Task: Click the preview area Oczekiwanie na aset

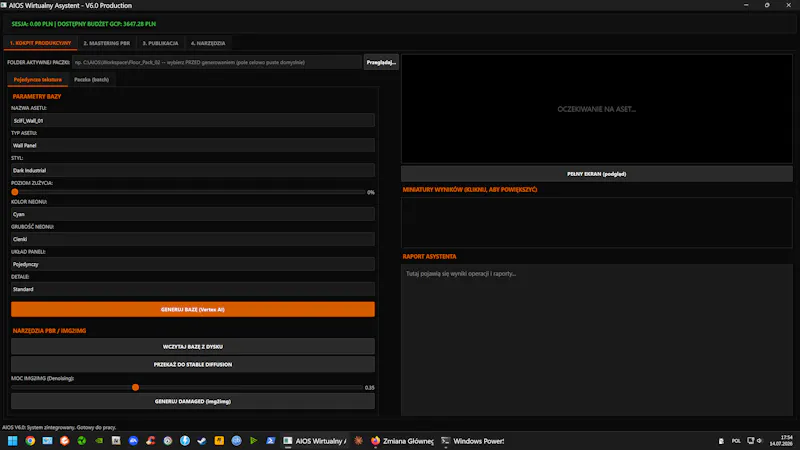Action: pyautogui.click(x=596, y=109)
